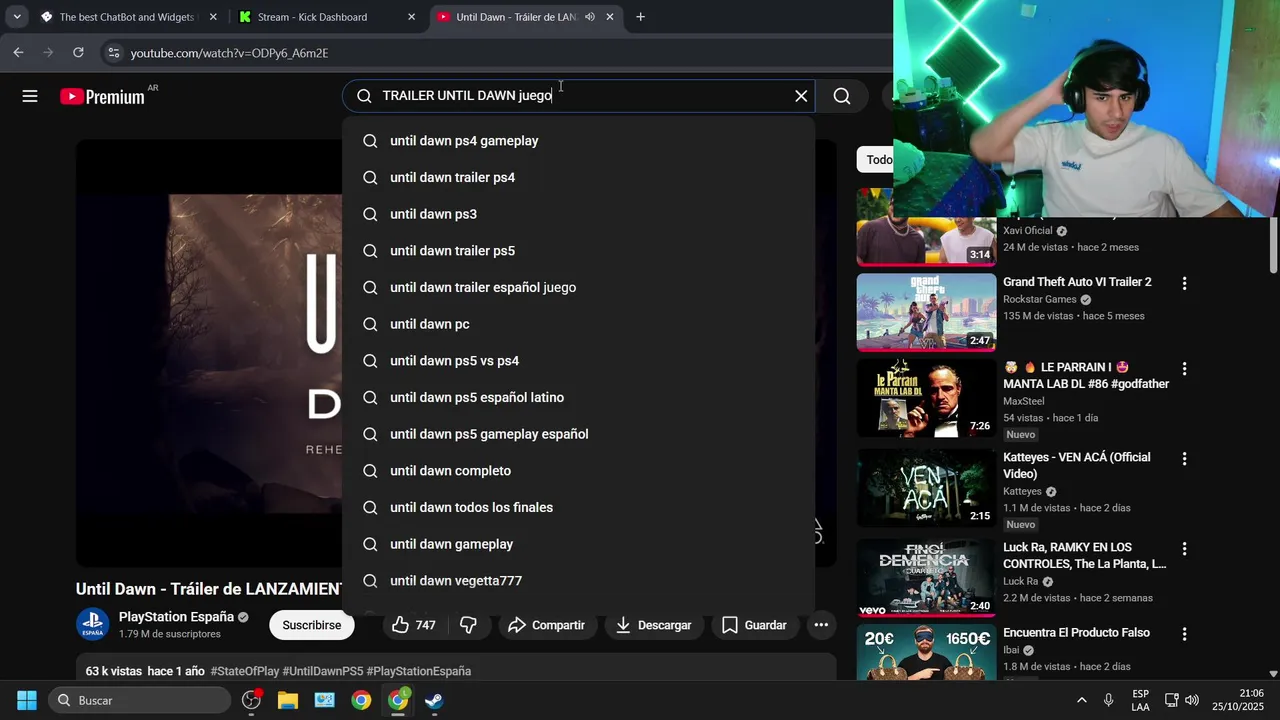Viewport: 1280px width, 720px height.
Task: Open more actions three-dot button under video
Action: pos(821,625)
